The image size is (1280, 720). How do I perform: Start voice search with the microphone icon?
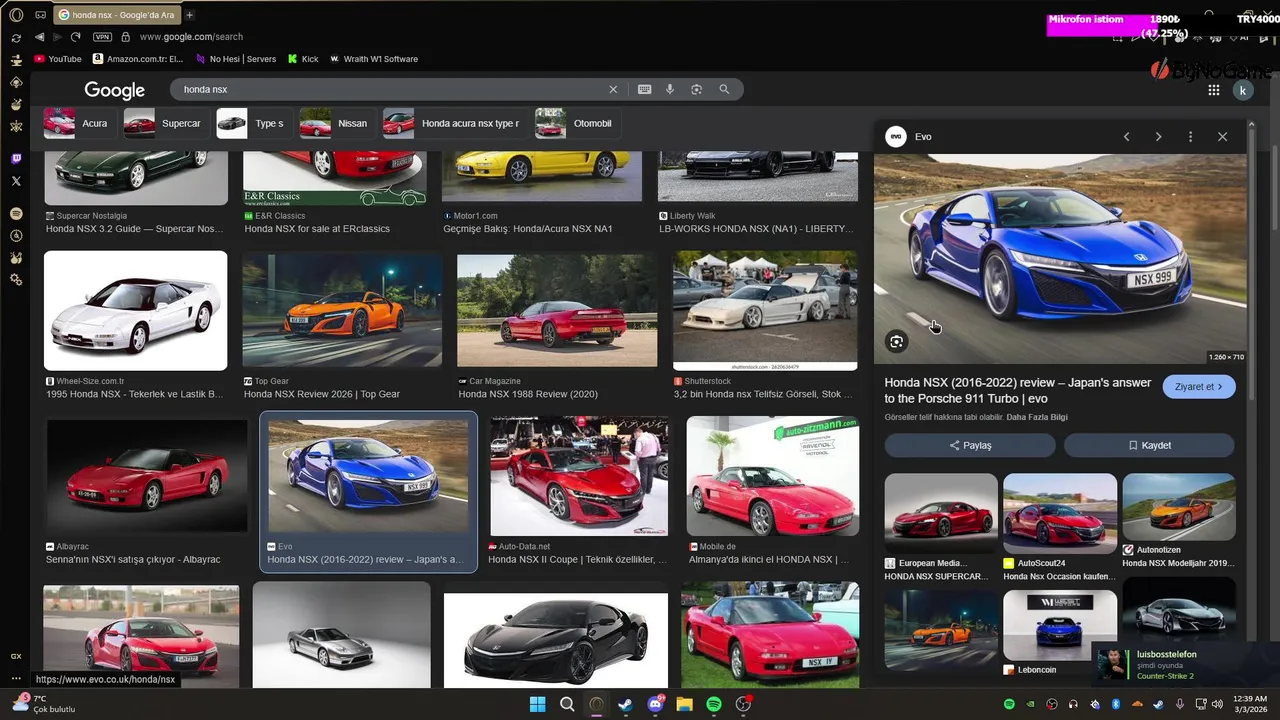pyautogui.click(x=670, y=89)
